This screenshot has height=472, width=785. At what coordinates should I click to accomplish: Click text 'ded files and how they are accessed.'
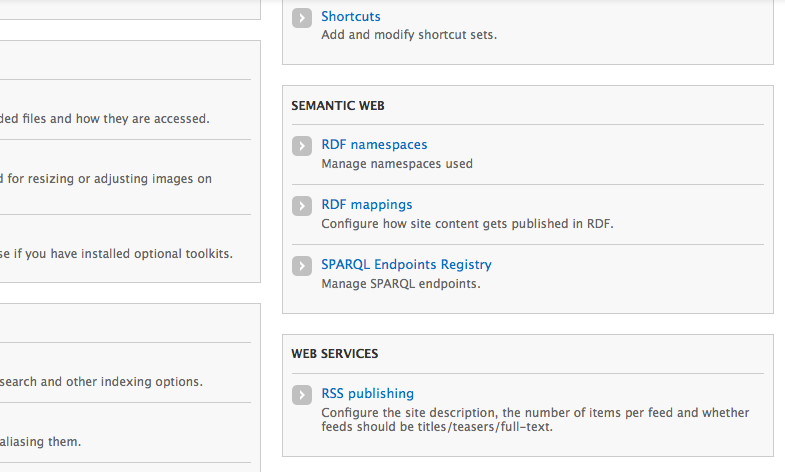click(105, 119)
